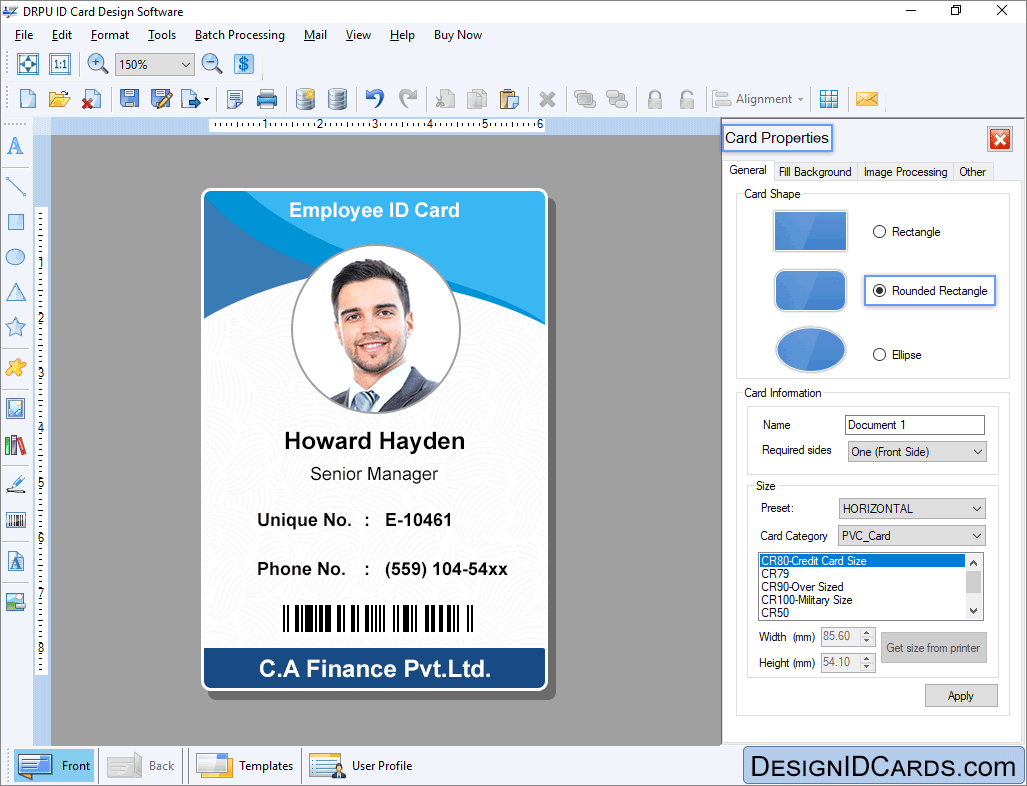Open the Required sides dropdown
This screenshot has height=786, width=1027.
pos(916,451)
